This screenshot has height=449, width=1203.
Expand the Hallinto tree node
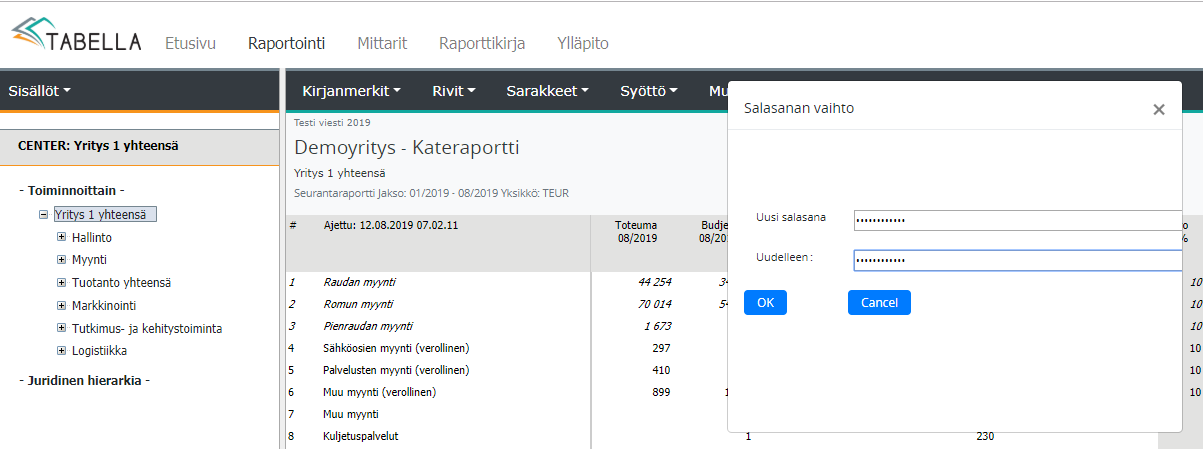coord(61,237)
